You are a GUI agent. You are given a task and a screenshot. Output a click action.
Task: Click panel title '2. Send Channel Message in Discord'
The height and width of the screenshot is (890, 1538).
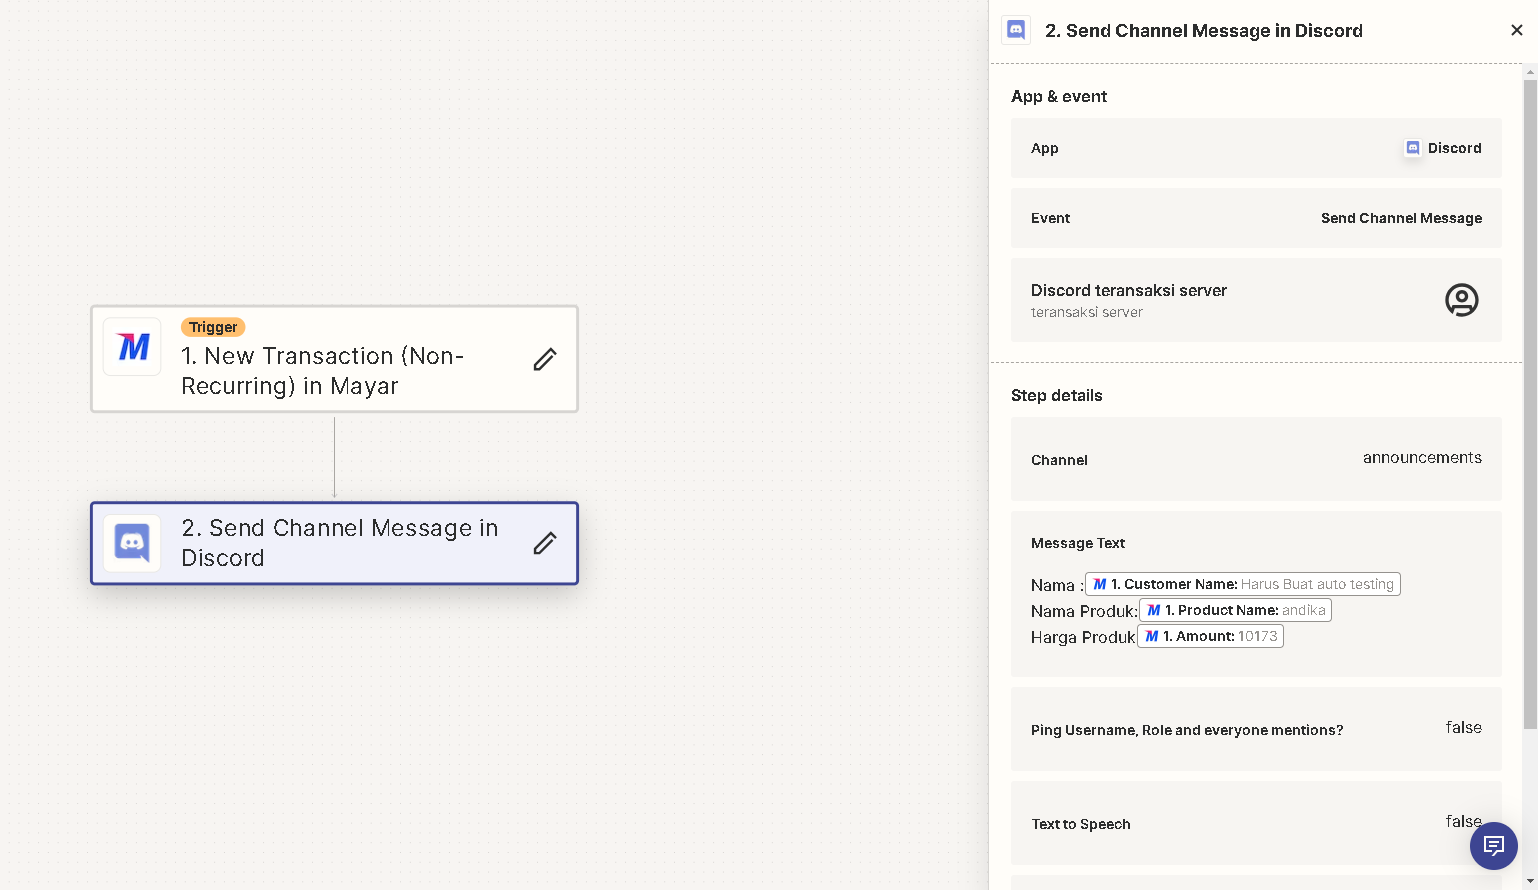tap(1204, 31)
